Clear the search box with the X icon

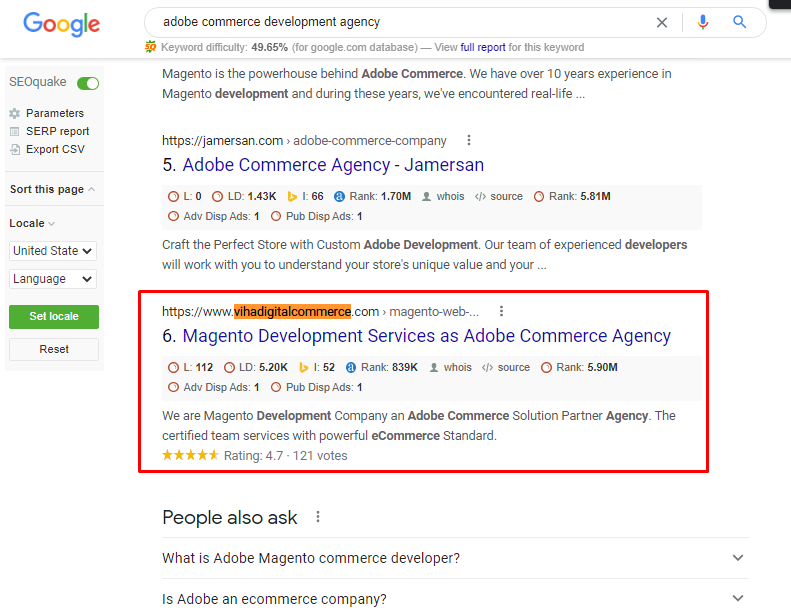coord(661,22)
